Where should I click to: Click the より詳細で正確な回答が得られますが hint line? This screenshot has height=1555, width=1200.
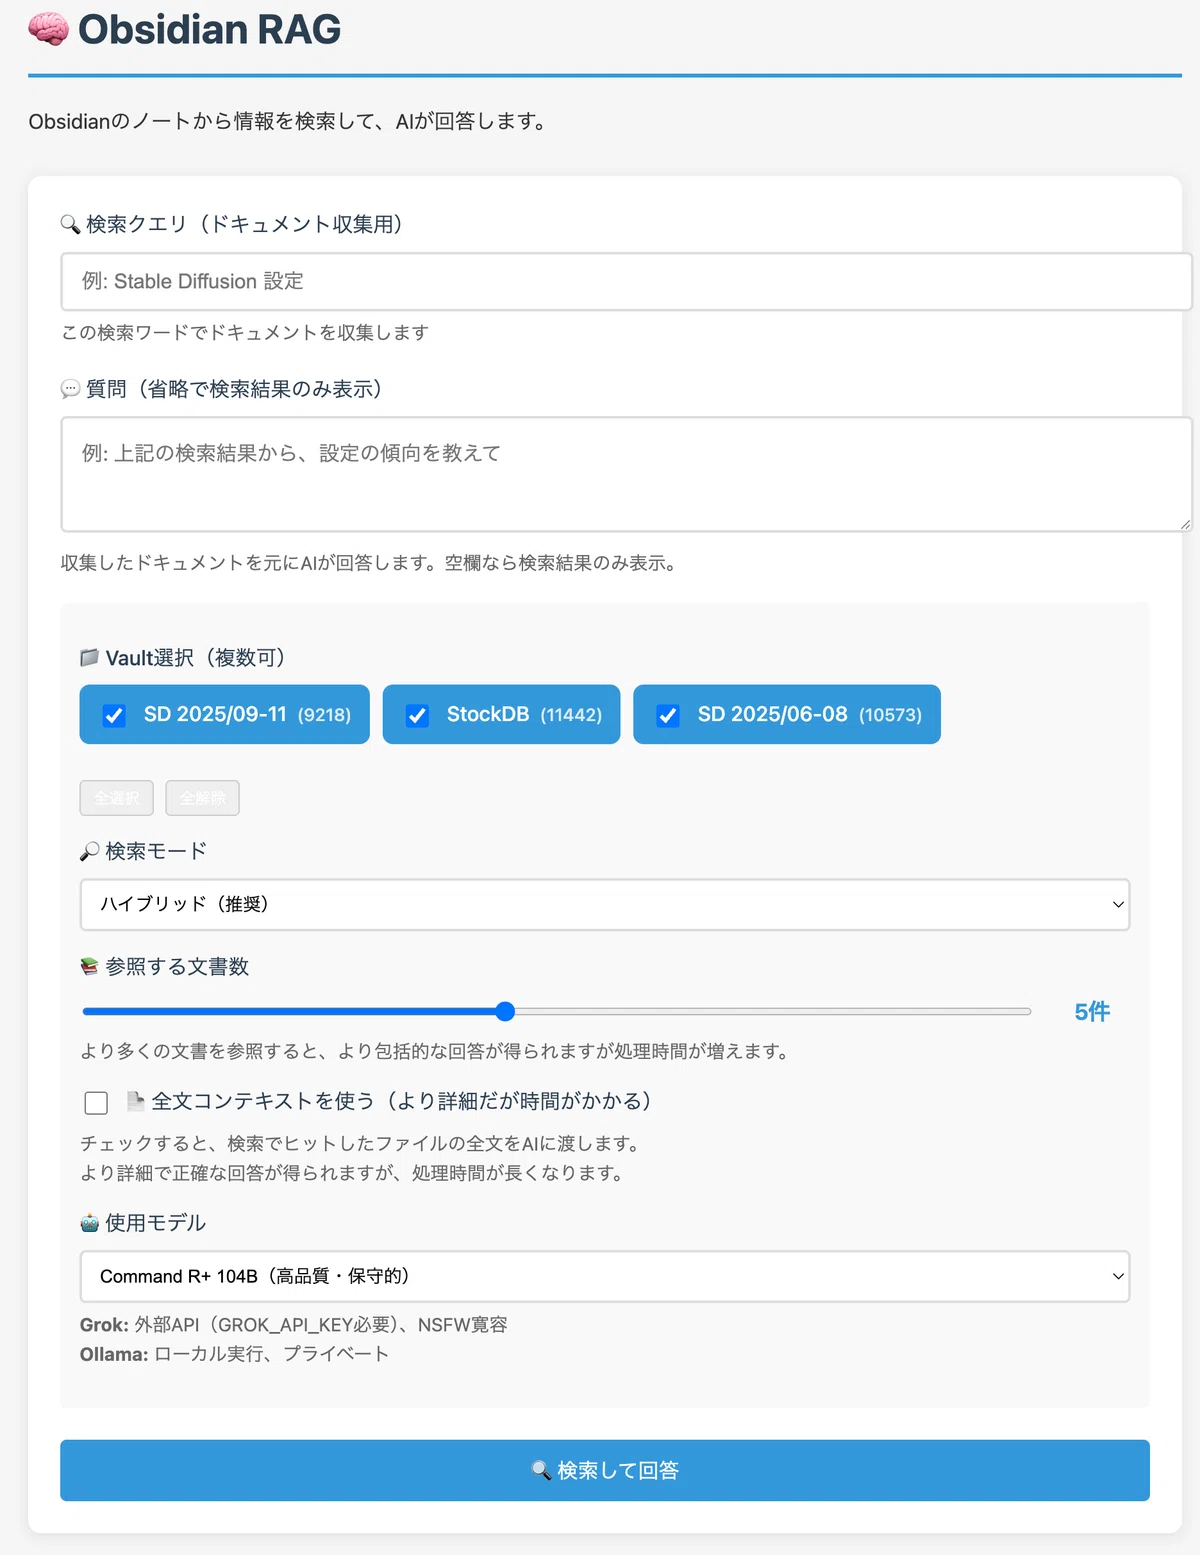(354, 1173)
